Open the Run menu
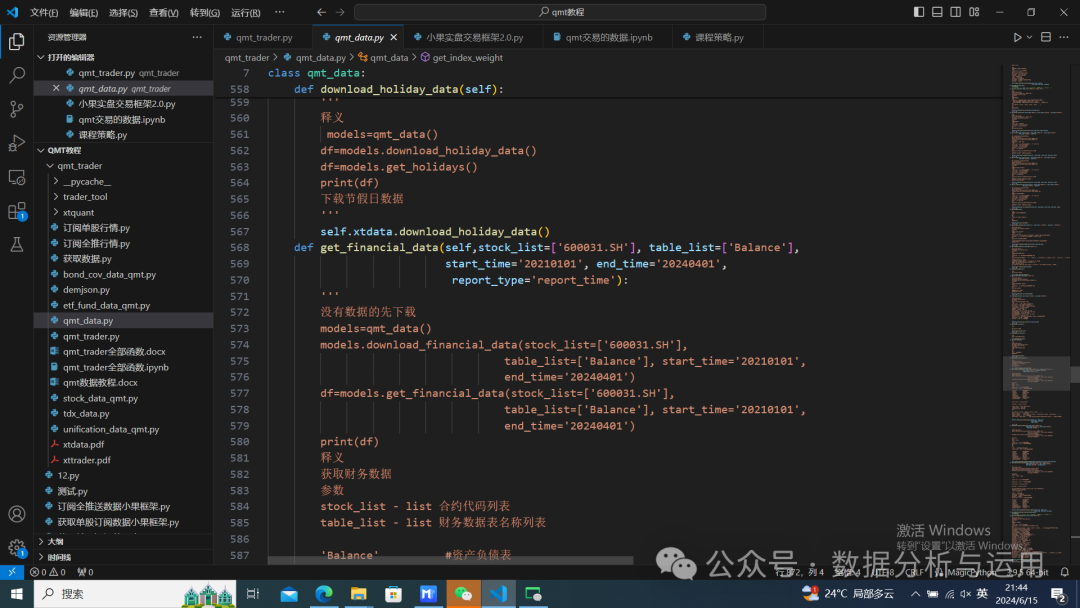 pyautogui.click(x=246, y=12)
